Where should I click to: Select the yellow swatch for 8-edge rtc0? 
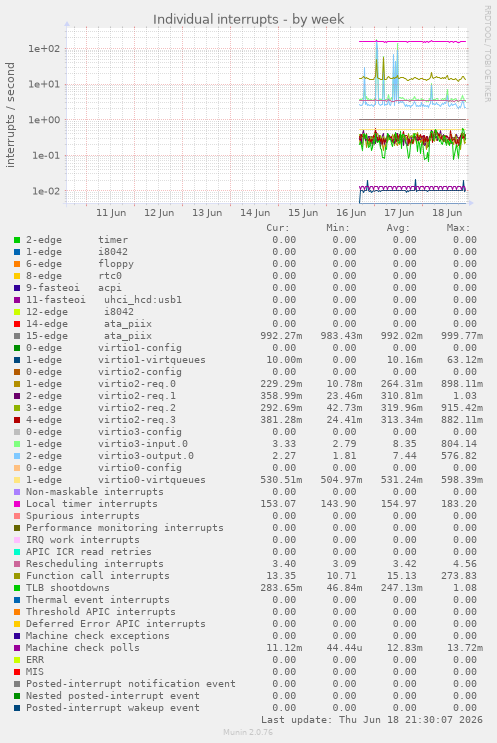(x=17, y=276)
